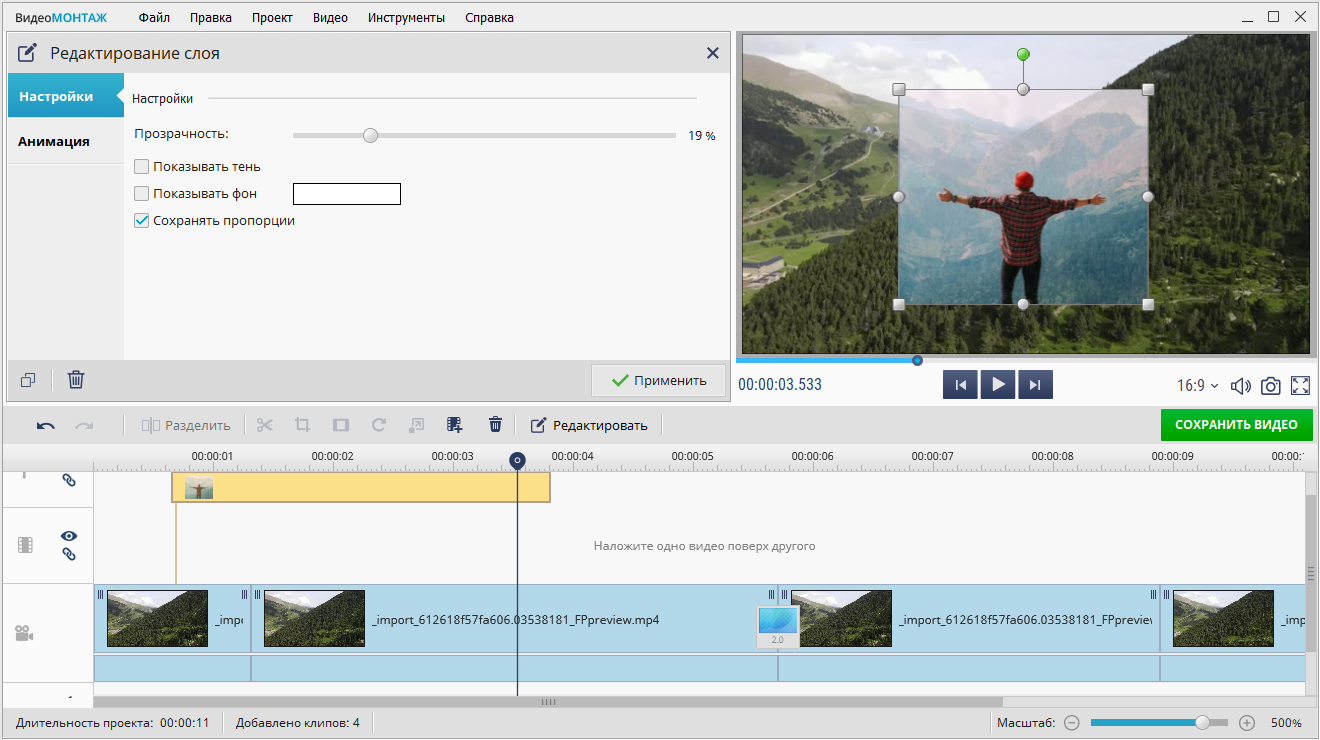Enter fullscreen preview mode

point(1300,386)
